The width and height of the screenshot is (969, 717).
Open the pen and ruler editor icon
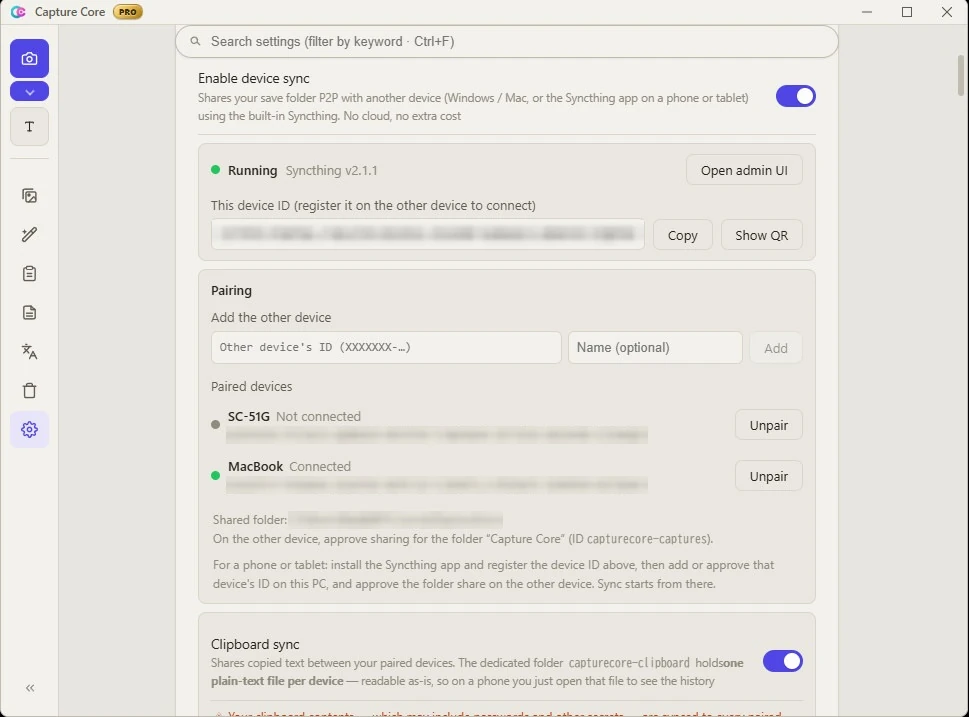[x=29, y=235]
